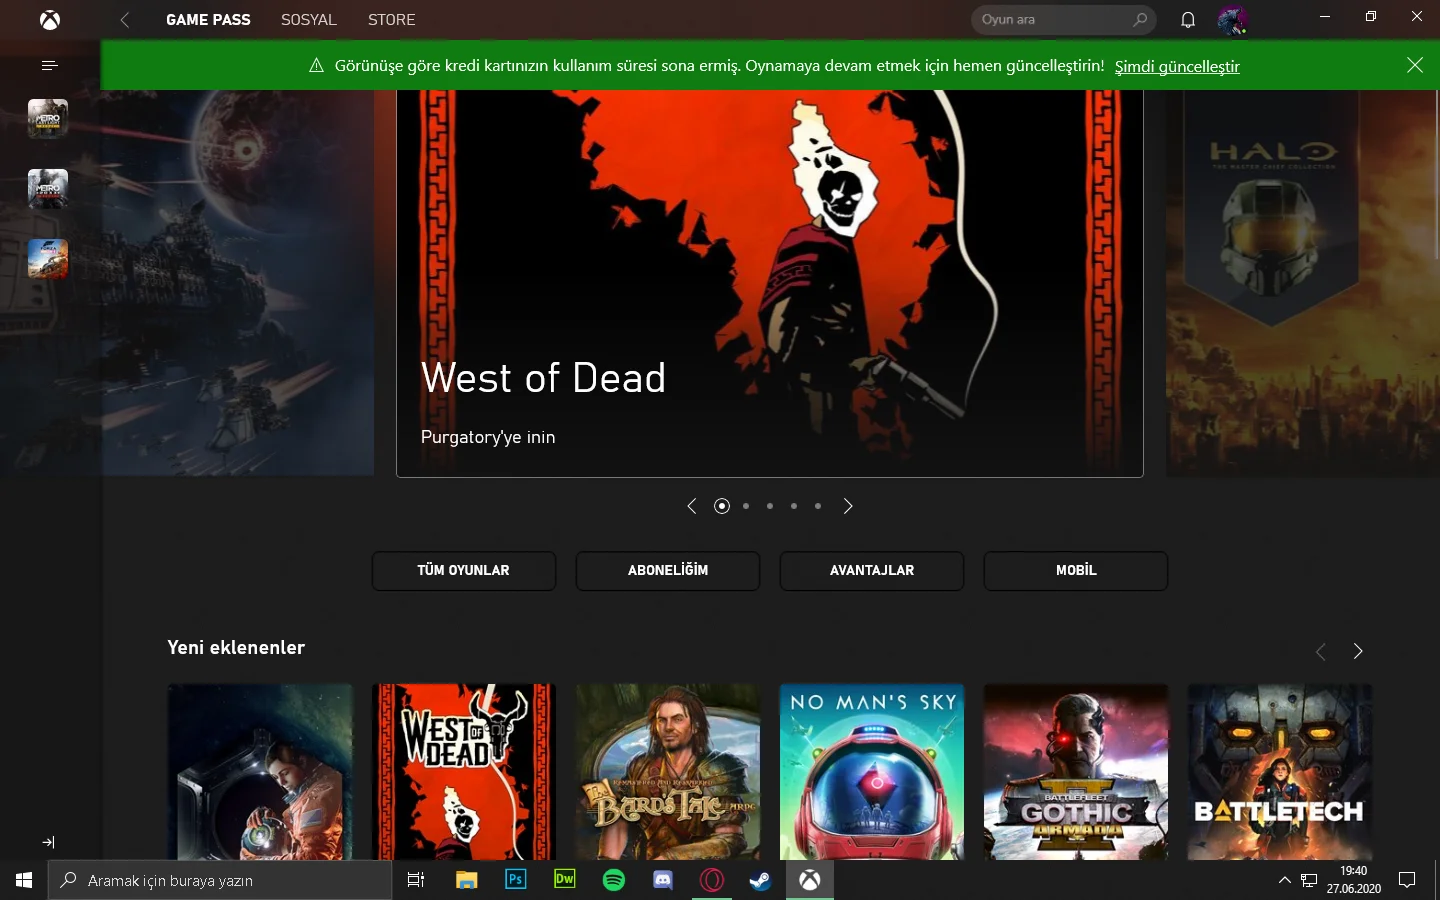1440x900 pixels.
Task: Open the TÜM OYUNLAR button
Action: [x=464, y=570]
